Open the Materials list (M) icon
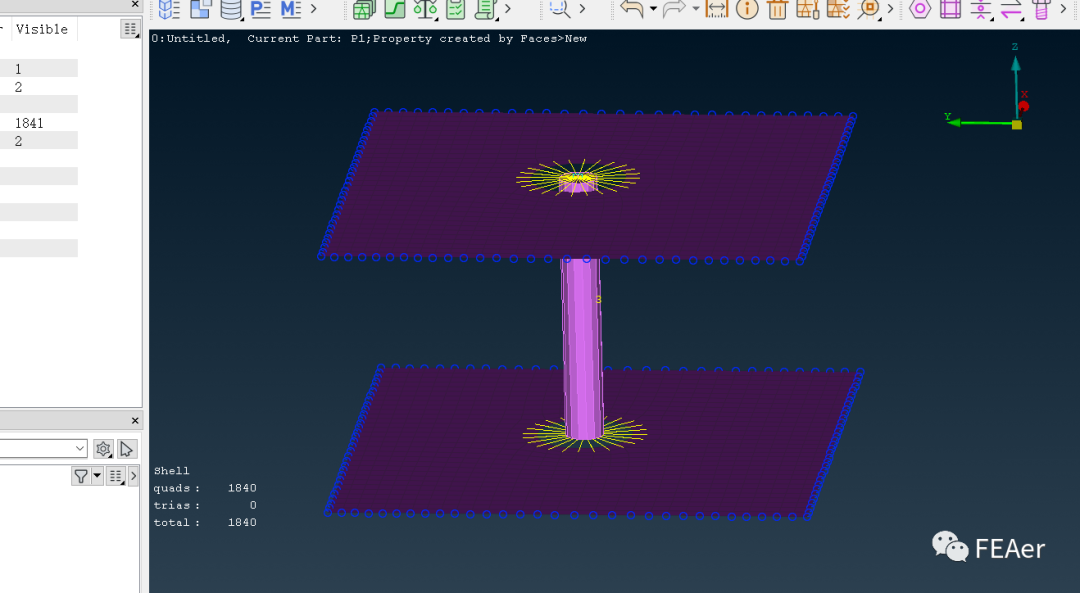Image resolution: width=1080 pixels, height=593 pixels. 291,9
